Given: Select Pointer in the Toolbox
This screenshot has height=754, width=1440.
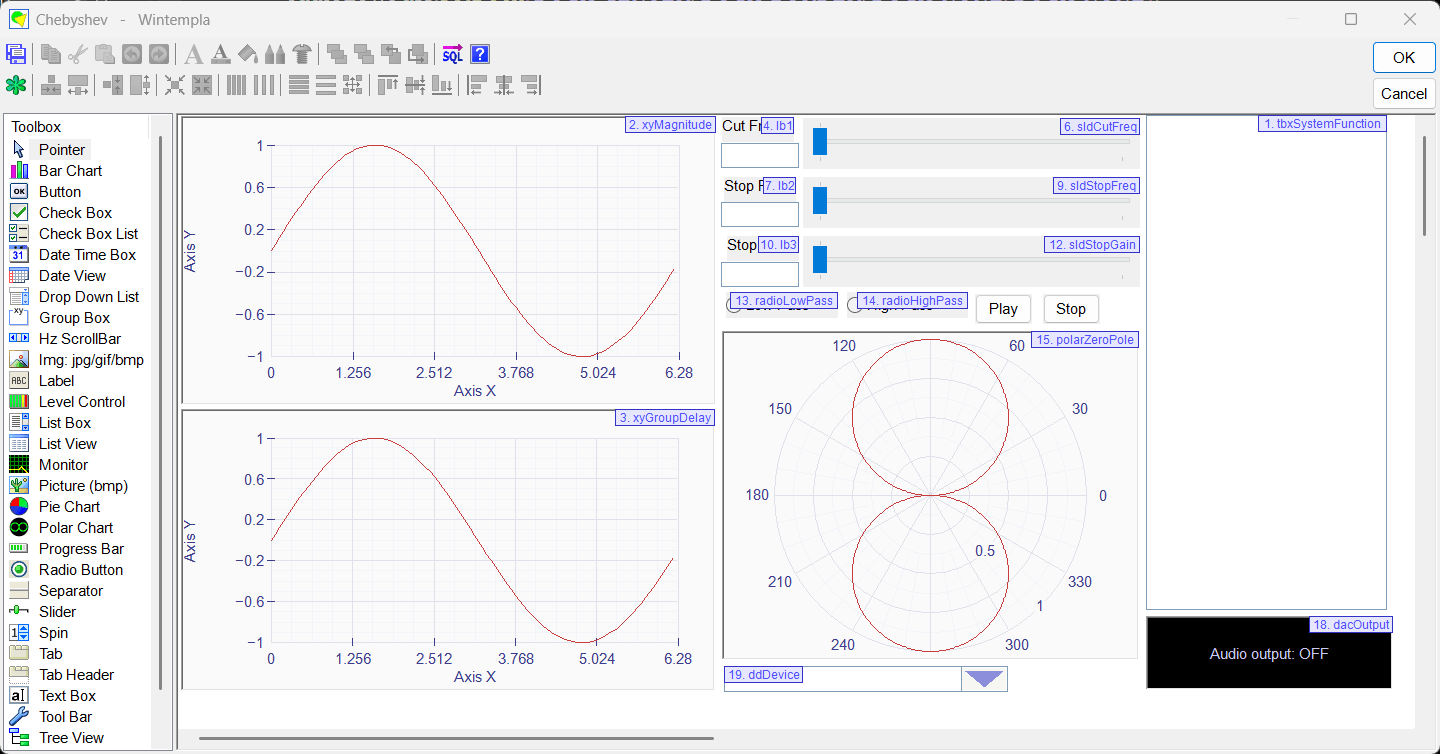Looking at the screenshot, I should [x=62, y=150].
